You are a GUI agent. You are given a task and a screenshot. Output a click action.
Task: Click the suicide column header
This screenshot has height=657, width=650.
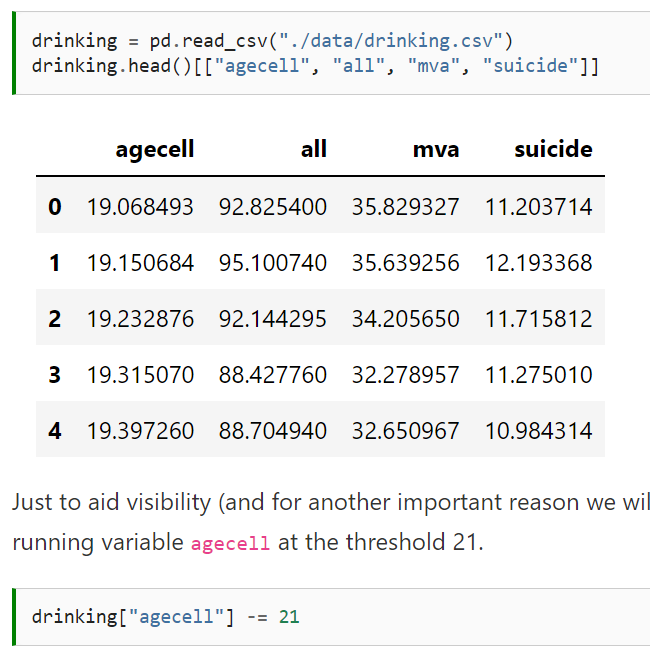pyautogui.click(x=553, y=149)
